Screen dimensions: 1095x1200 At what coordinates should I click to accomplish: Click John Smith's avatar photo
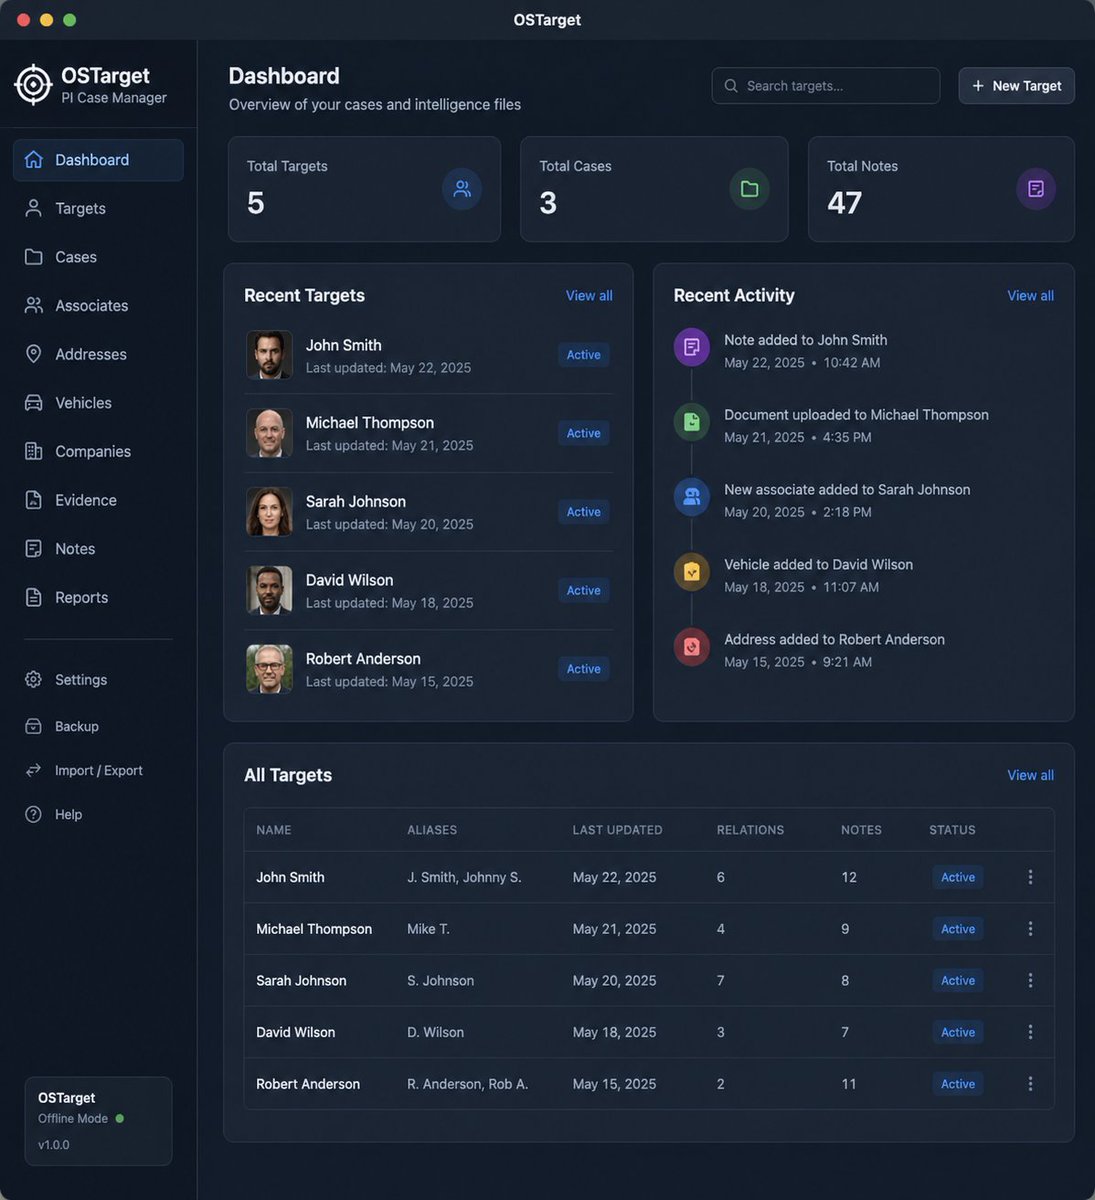click(269, 355)
